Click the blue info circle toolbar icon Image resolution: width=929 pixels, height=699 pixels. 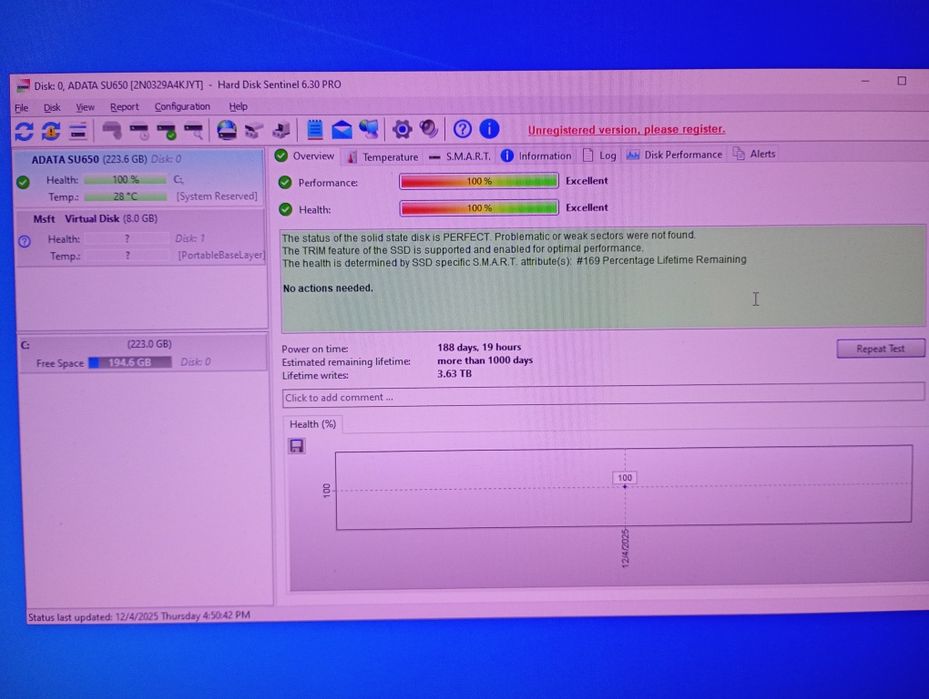489,129
